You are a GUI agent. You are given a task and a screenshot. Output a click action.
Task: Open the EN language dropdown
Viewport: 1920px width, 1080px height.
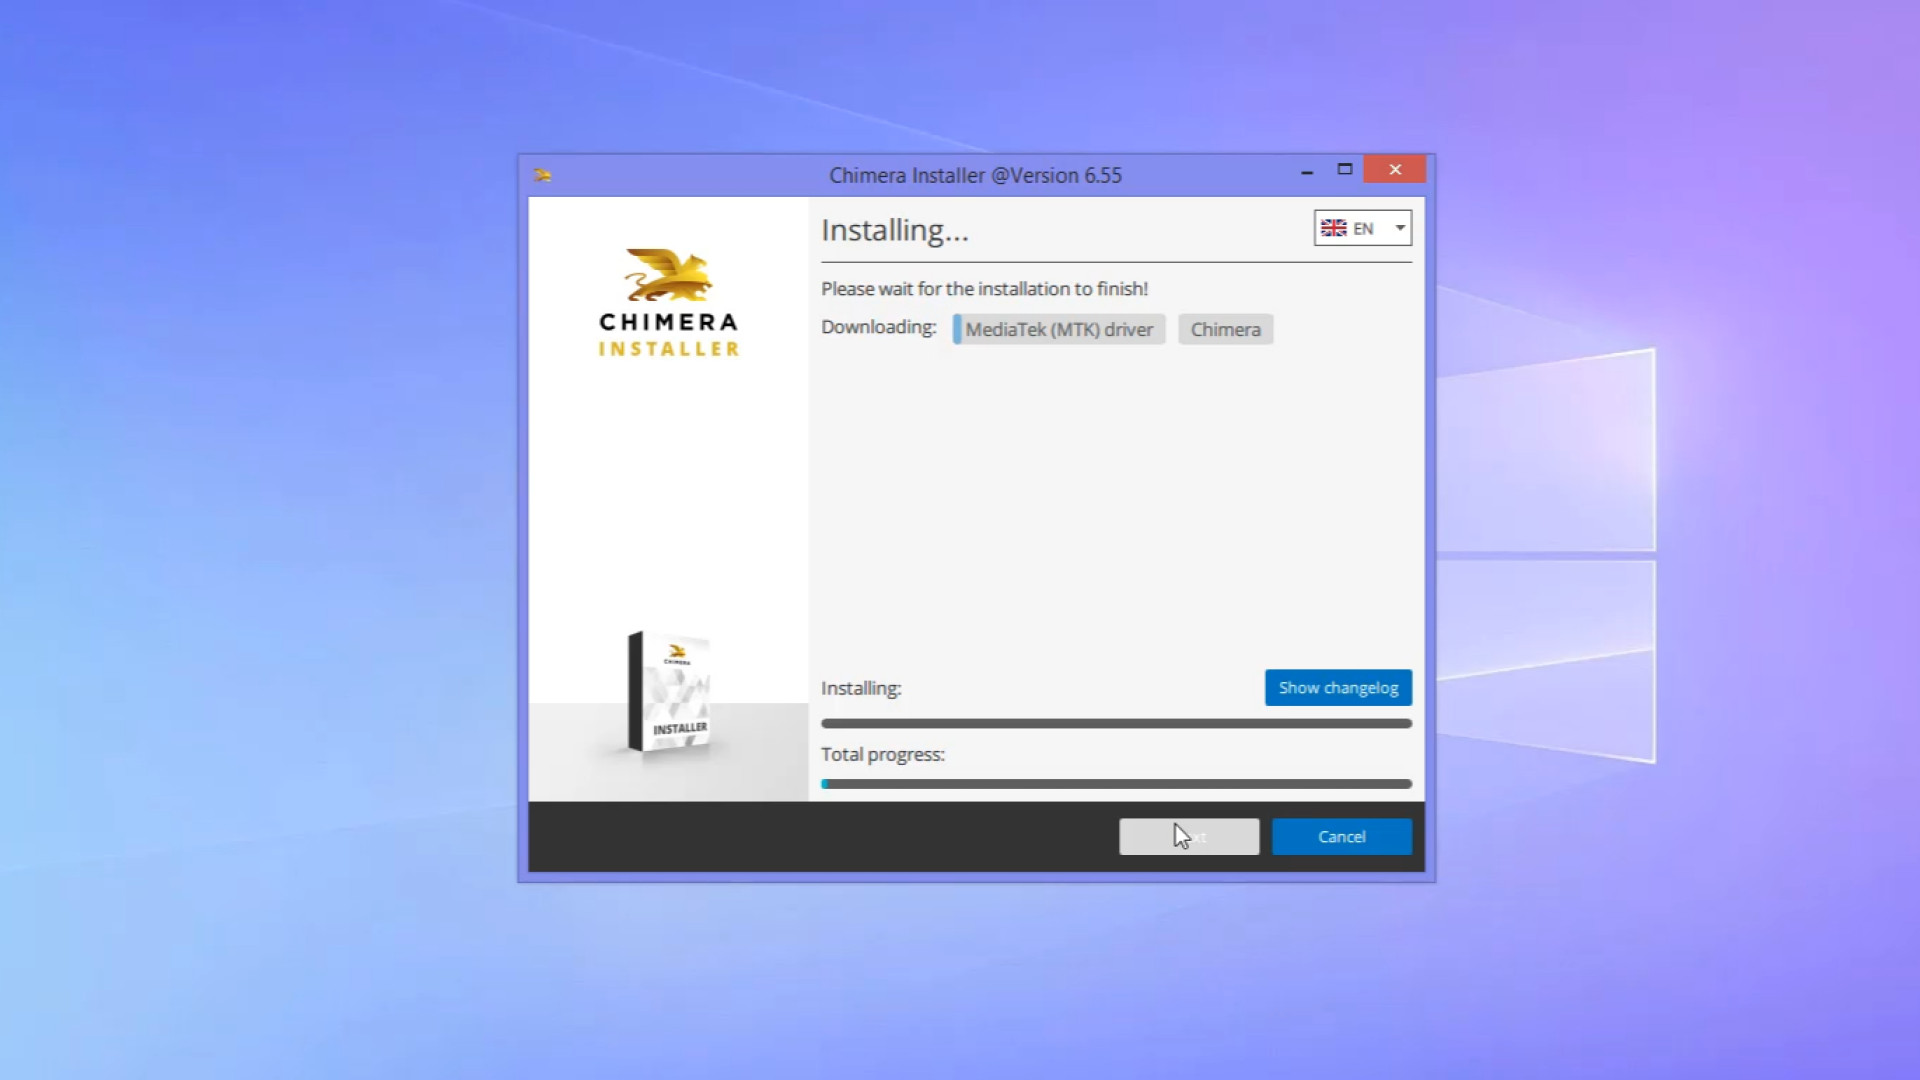(1362, 228)
